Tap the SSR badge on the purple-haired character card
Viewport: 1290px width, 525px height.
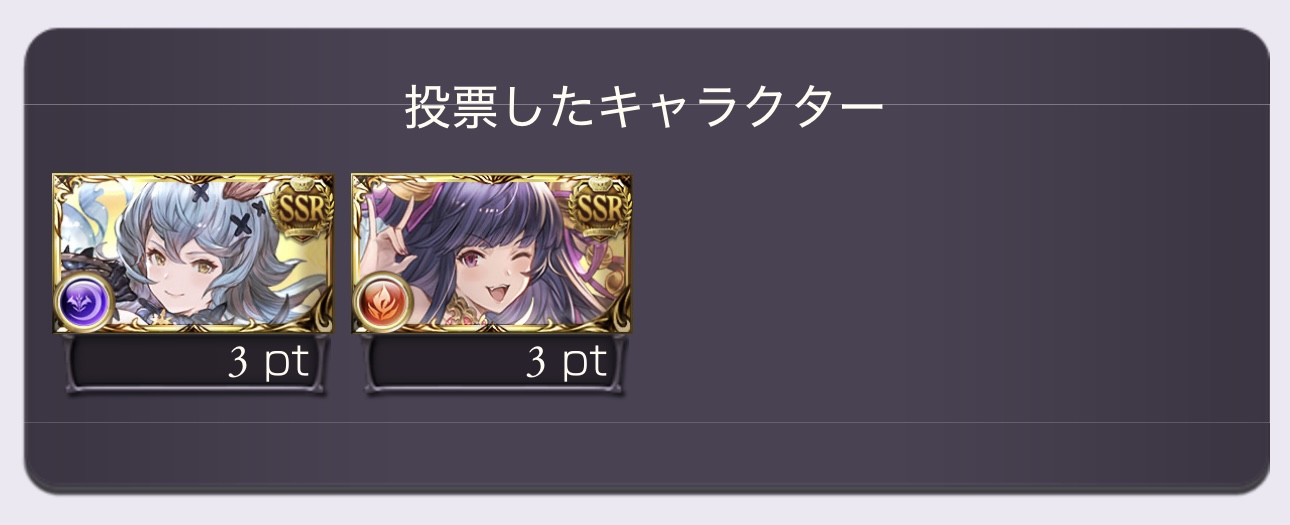tap(600, 207)
